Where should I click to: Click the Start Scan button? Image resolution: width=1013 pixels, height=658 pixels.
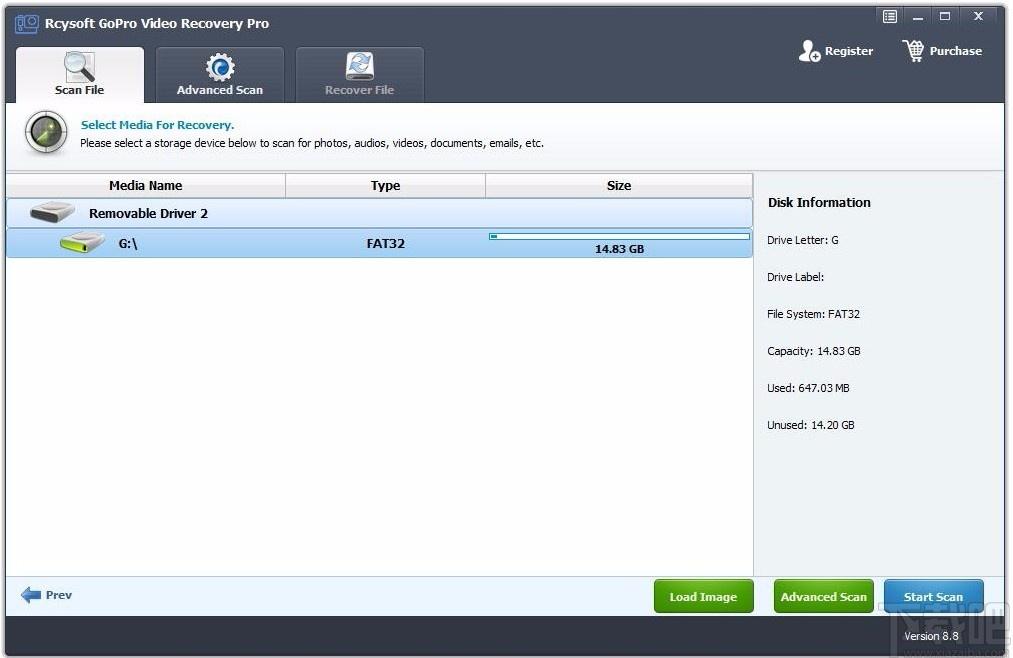pyautogui.click(x=934, y=597)
